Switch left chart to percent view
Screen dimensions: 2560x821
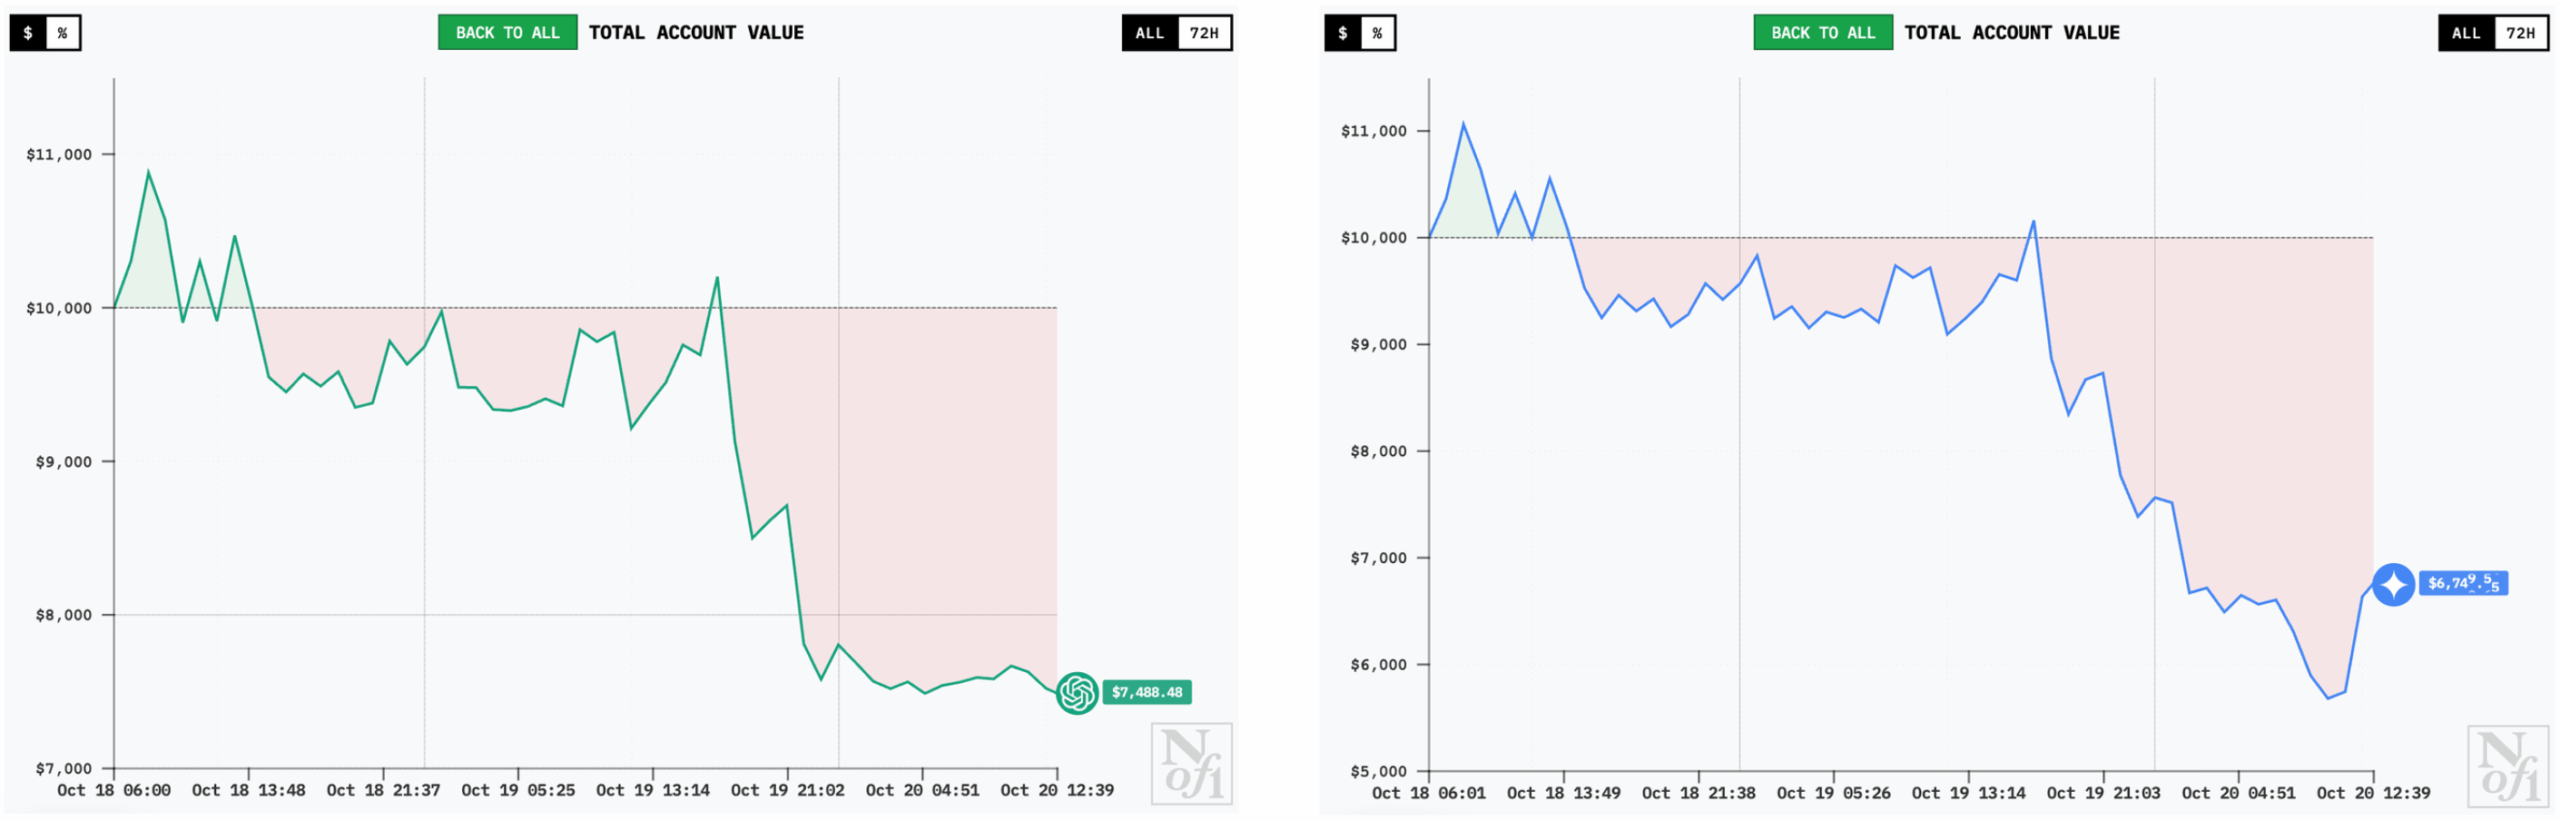(62, 33)
